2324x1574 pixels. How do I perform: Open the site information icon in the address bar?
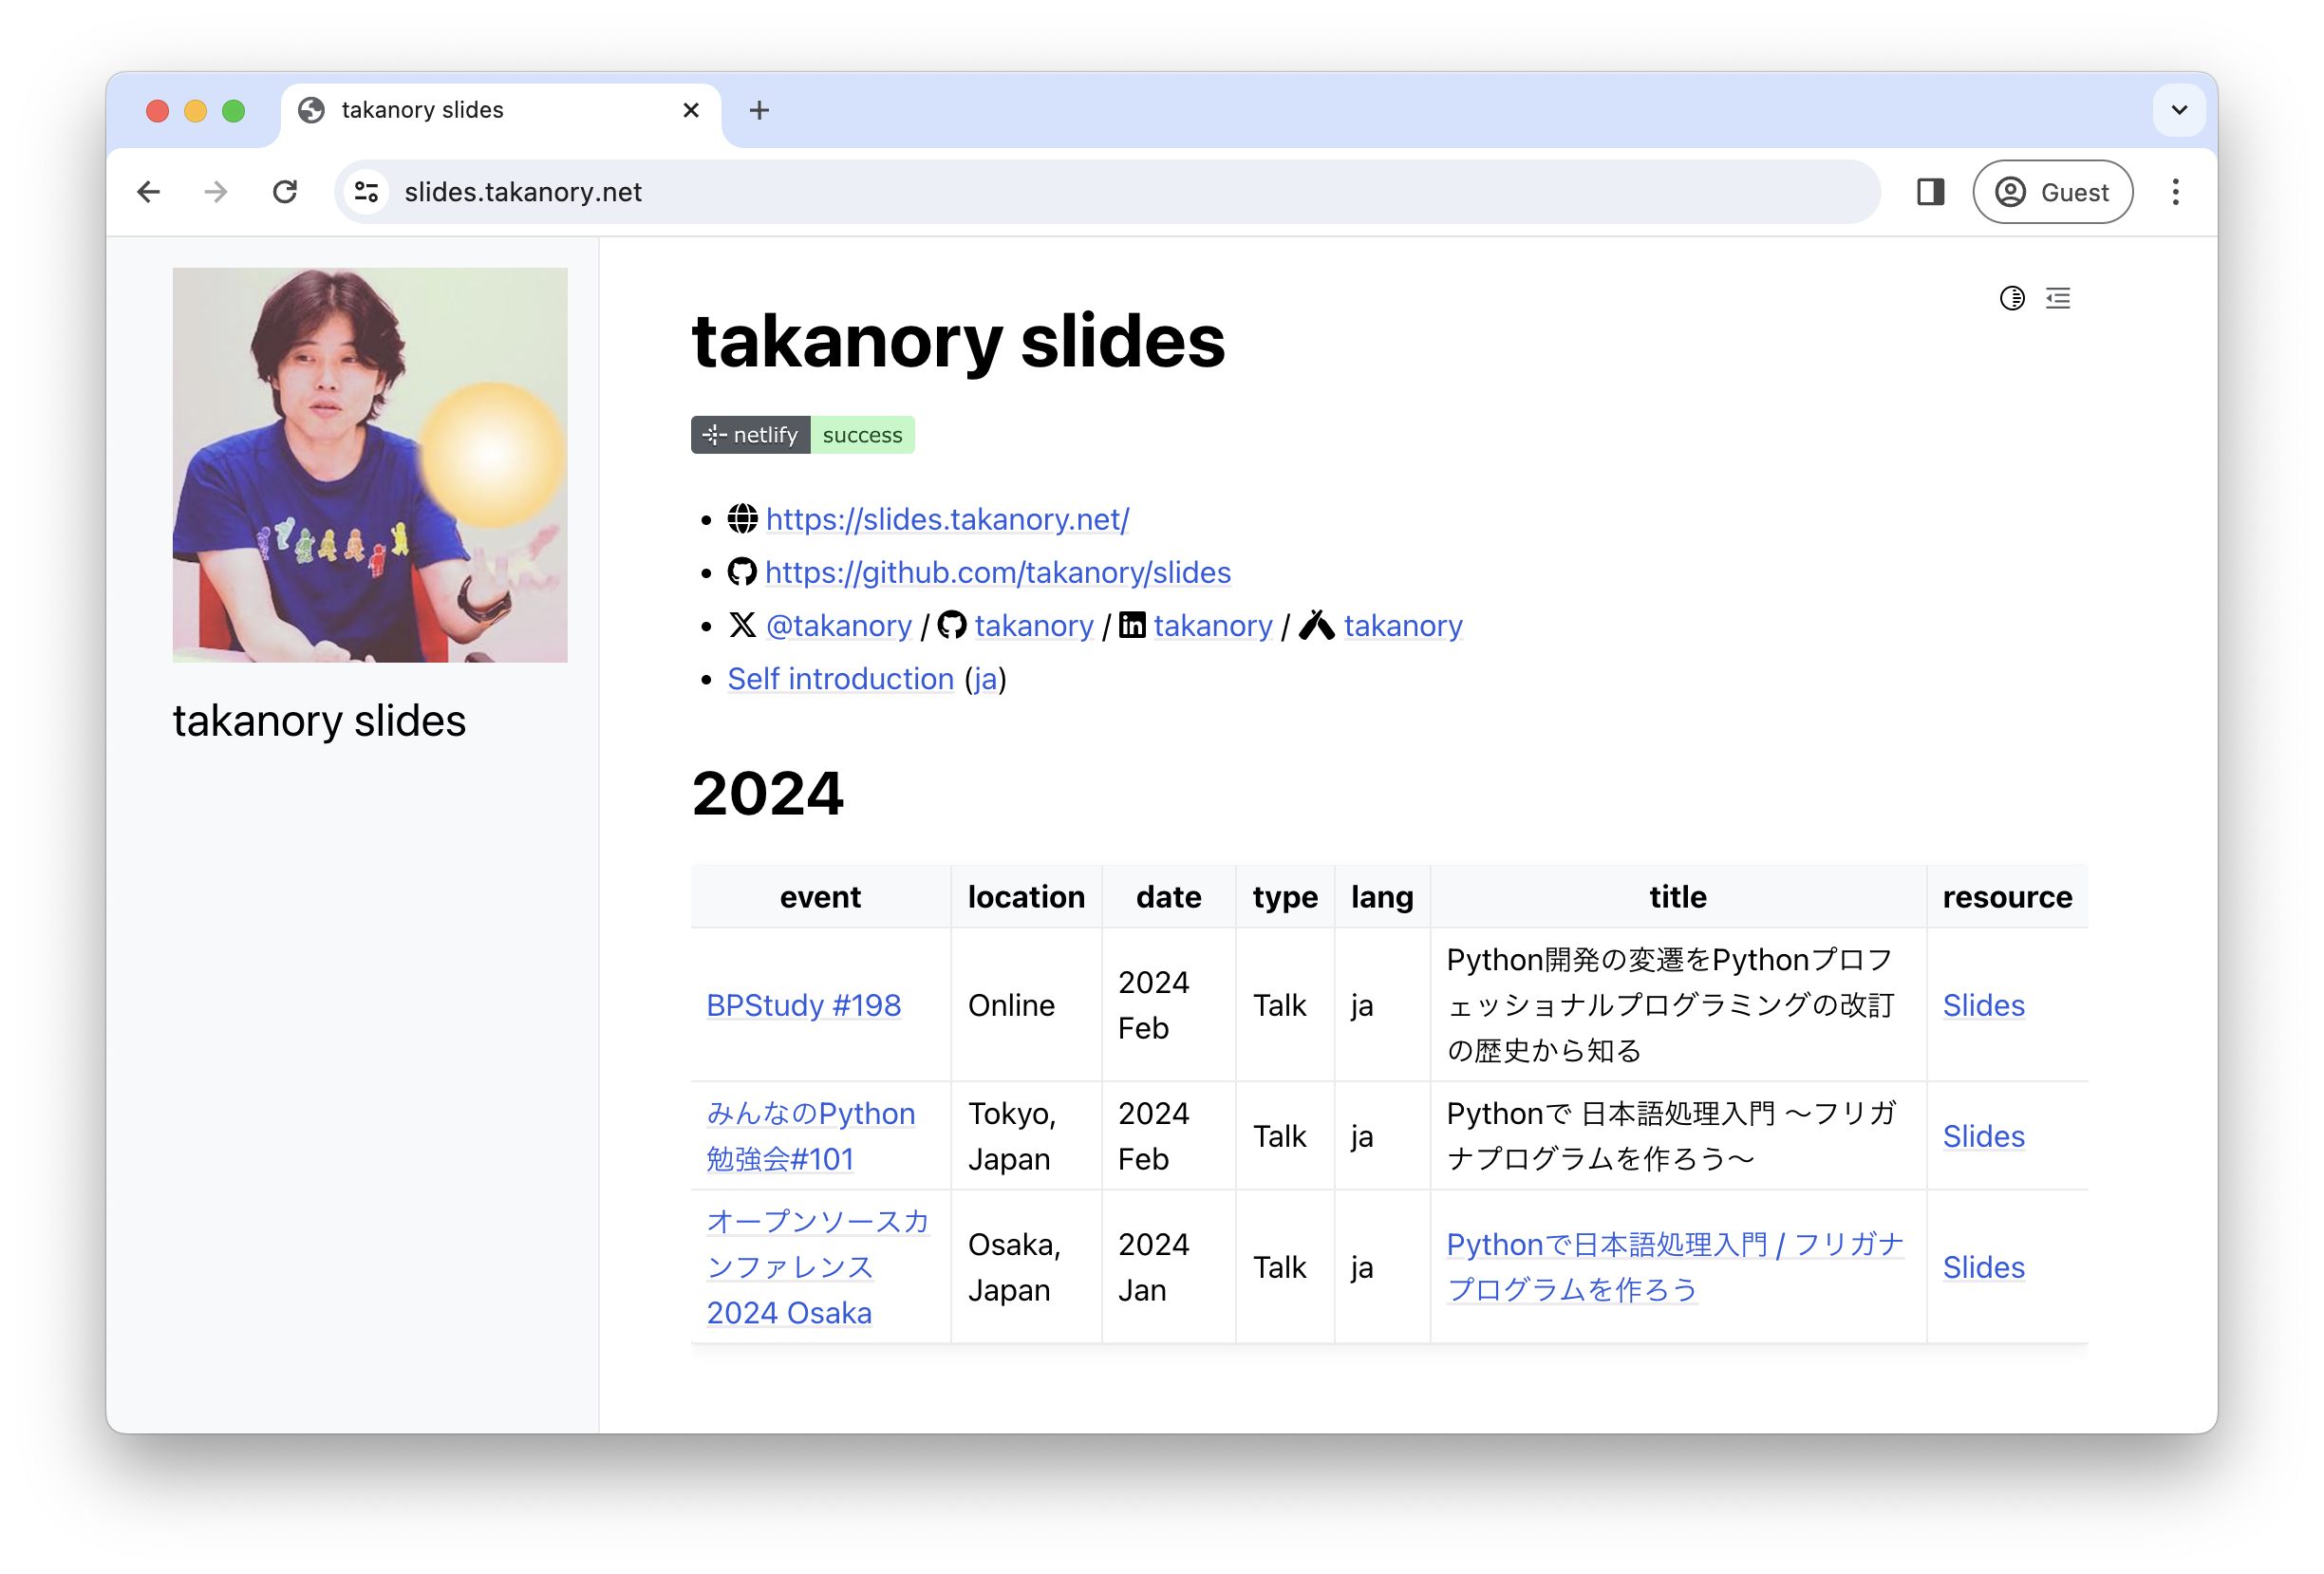365,191
